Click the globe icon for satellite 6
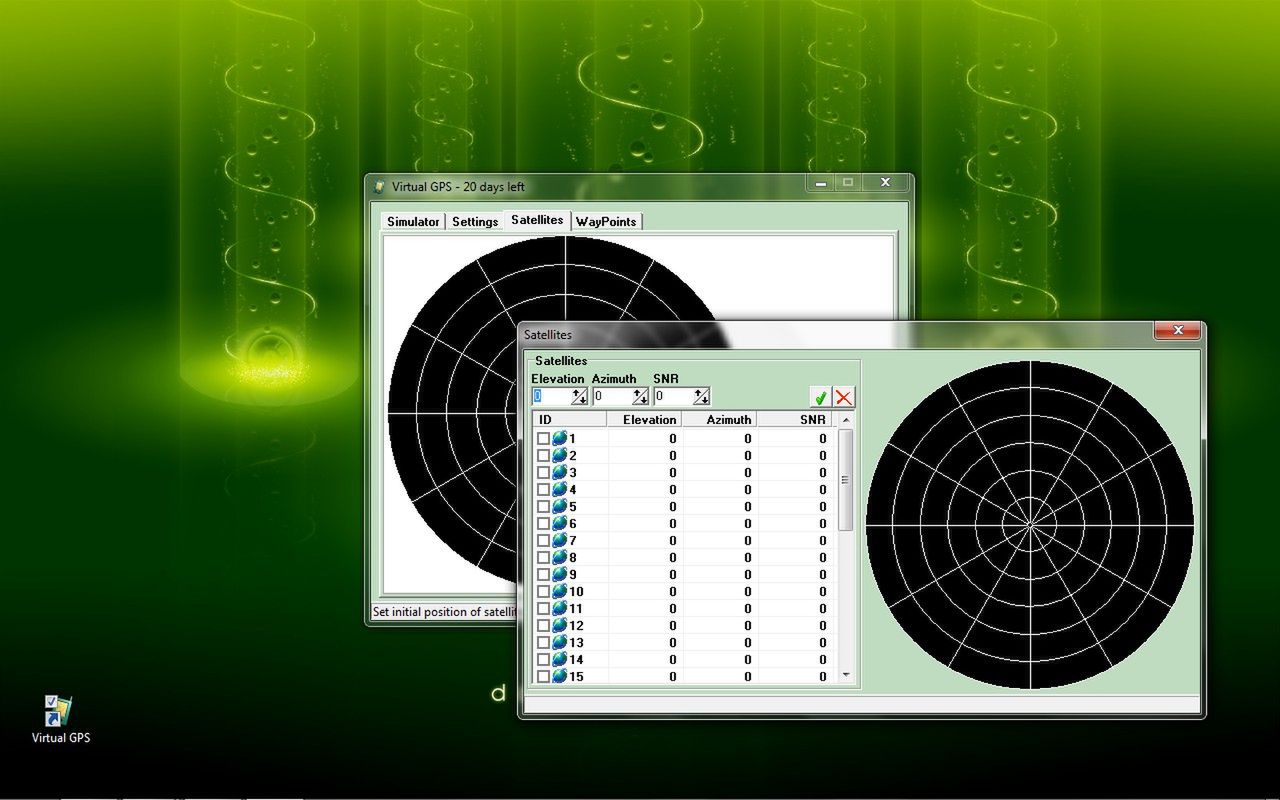 point(560,523)
